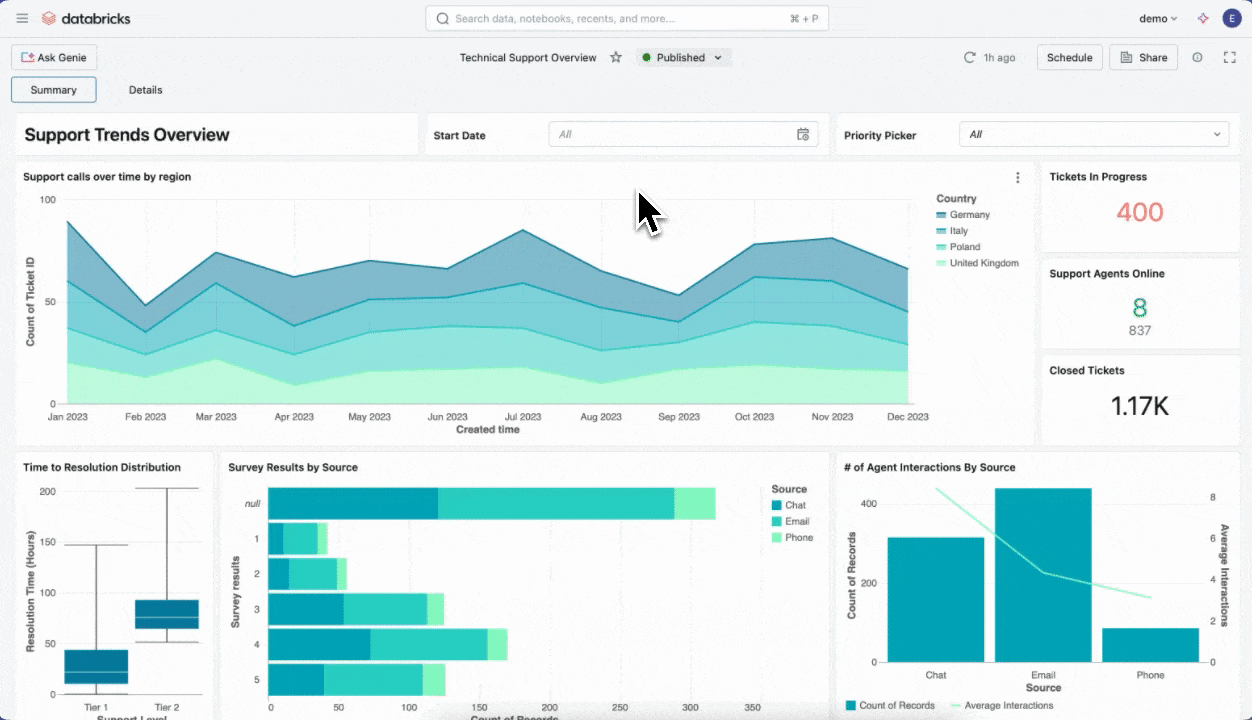The height and width of the screenshot is (720, 1252).
Task: Select the Summary tab
Action: click(x=54, y=90)
